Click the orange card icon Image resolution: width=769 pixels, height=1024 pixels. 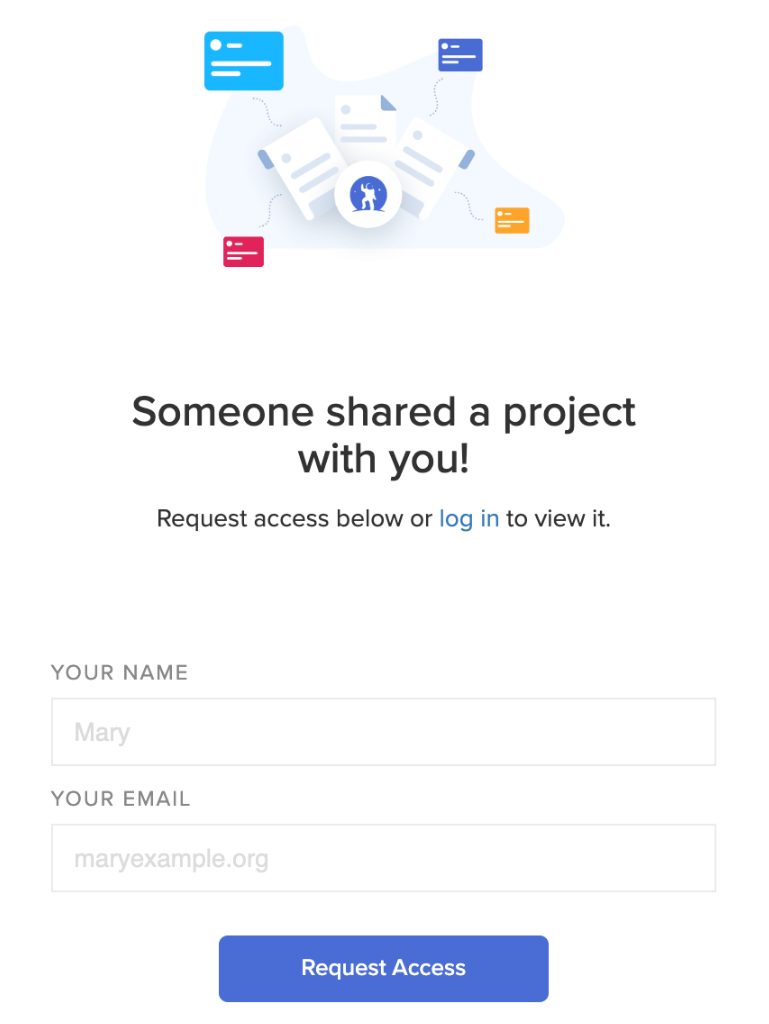(x=512, y=220)
